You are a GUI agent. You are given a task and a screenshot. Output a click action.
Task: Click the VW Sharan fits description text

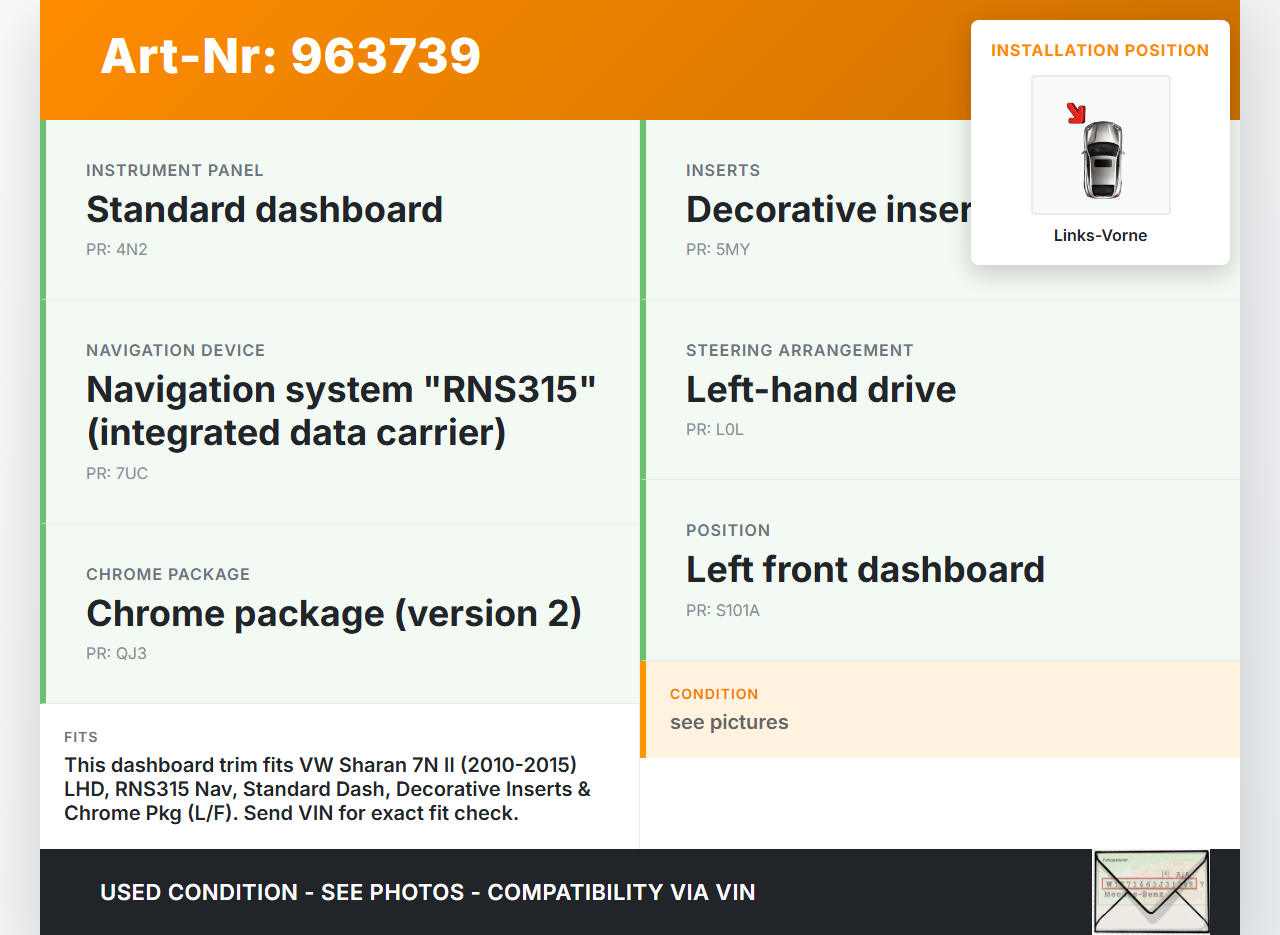click(x=327, y=789)
